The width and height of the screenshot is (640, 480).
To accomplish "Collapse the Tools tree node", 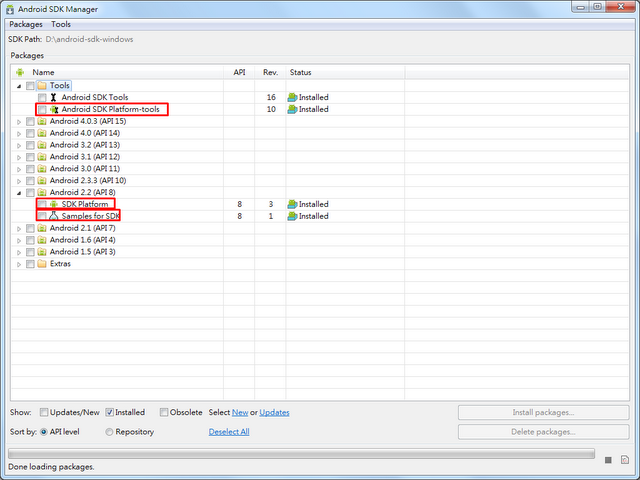I will (x=19, y=86).
